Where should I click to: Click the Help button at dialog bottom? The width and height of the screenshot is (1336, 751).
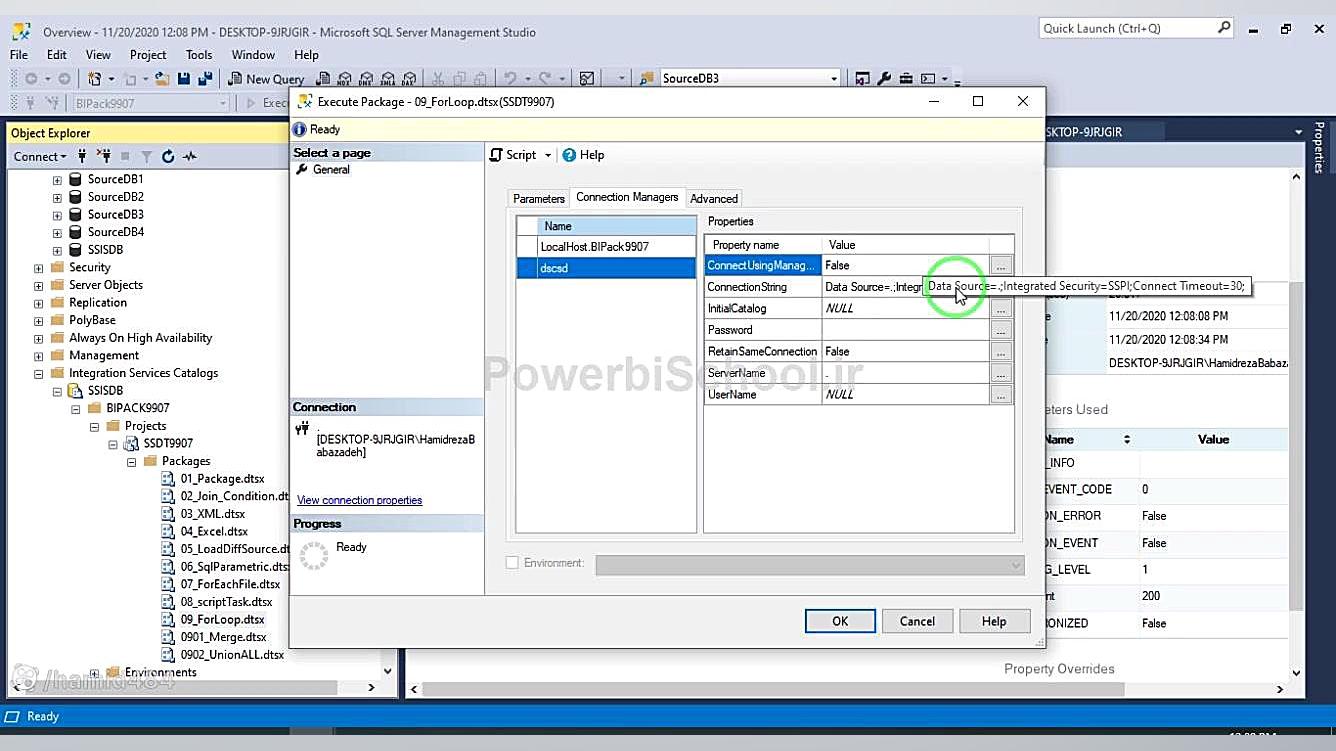tap(994, 621)
